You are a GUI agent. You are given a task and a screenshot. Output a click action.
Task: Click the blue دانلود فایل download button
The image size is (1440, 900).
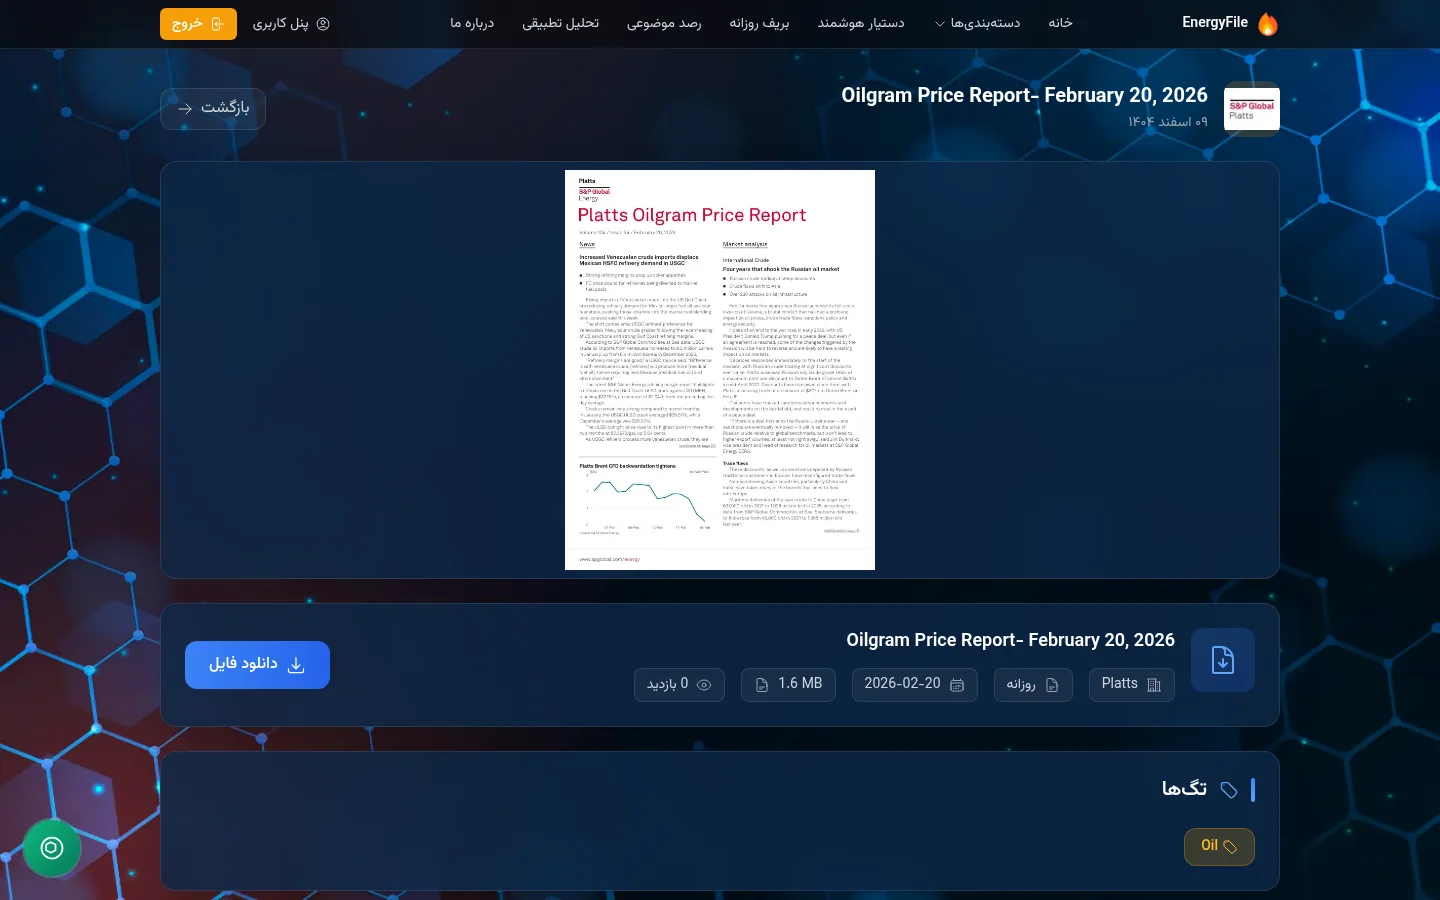(x=257, y=665)
